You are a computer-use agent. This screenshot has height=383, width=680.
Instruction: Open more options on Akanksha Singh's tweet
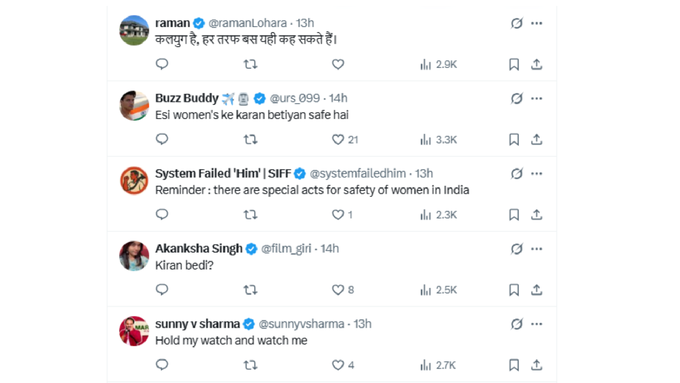tap(536, 249)
